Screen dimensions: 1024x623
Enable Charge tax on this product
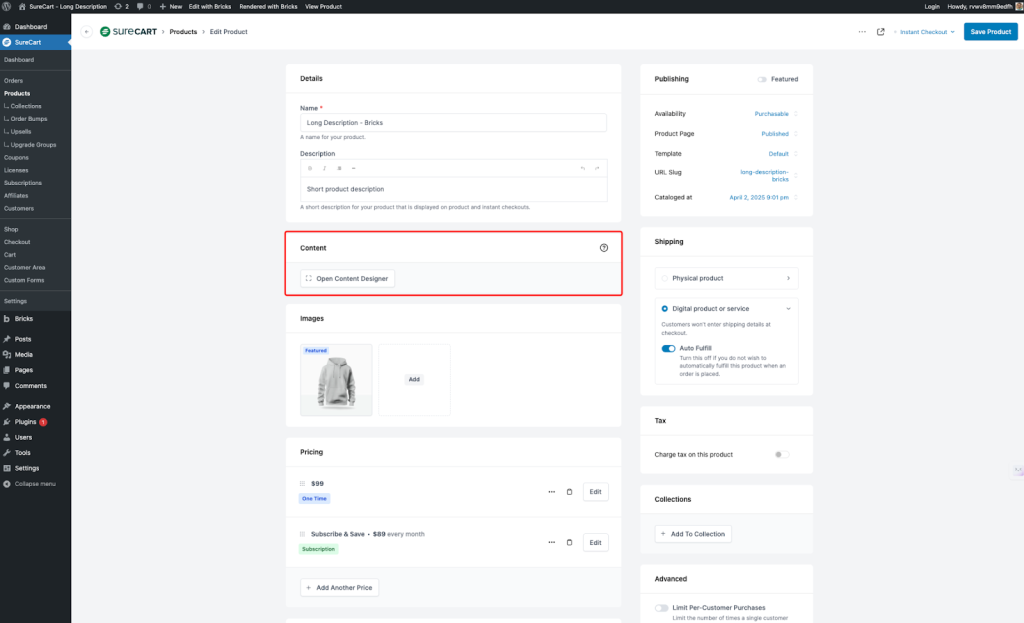click(781, 454)
